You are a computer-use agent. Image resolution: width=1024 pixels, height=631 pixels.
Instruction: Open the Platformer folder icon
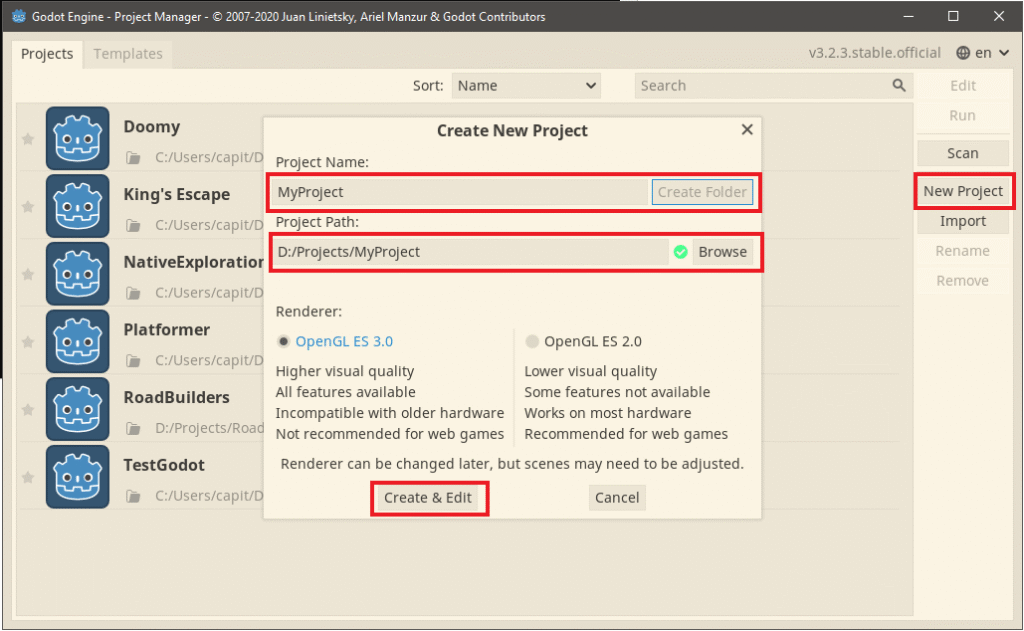pos(133,361)
